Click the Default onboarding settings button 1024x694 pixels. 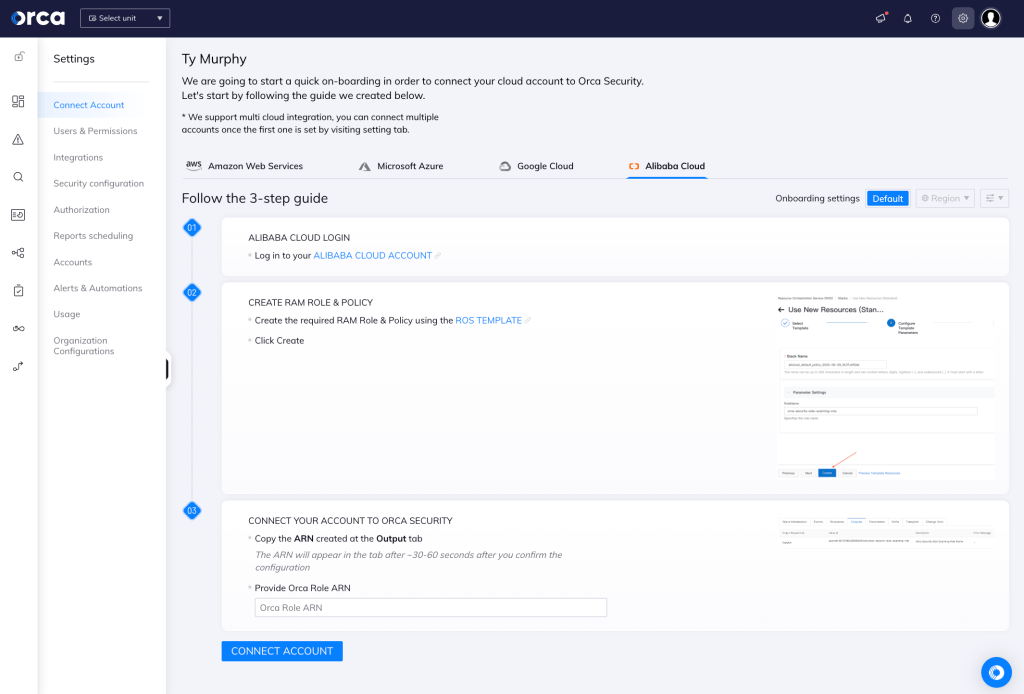888,198
